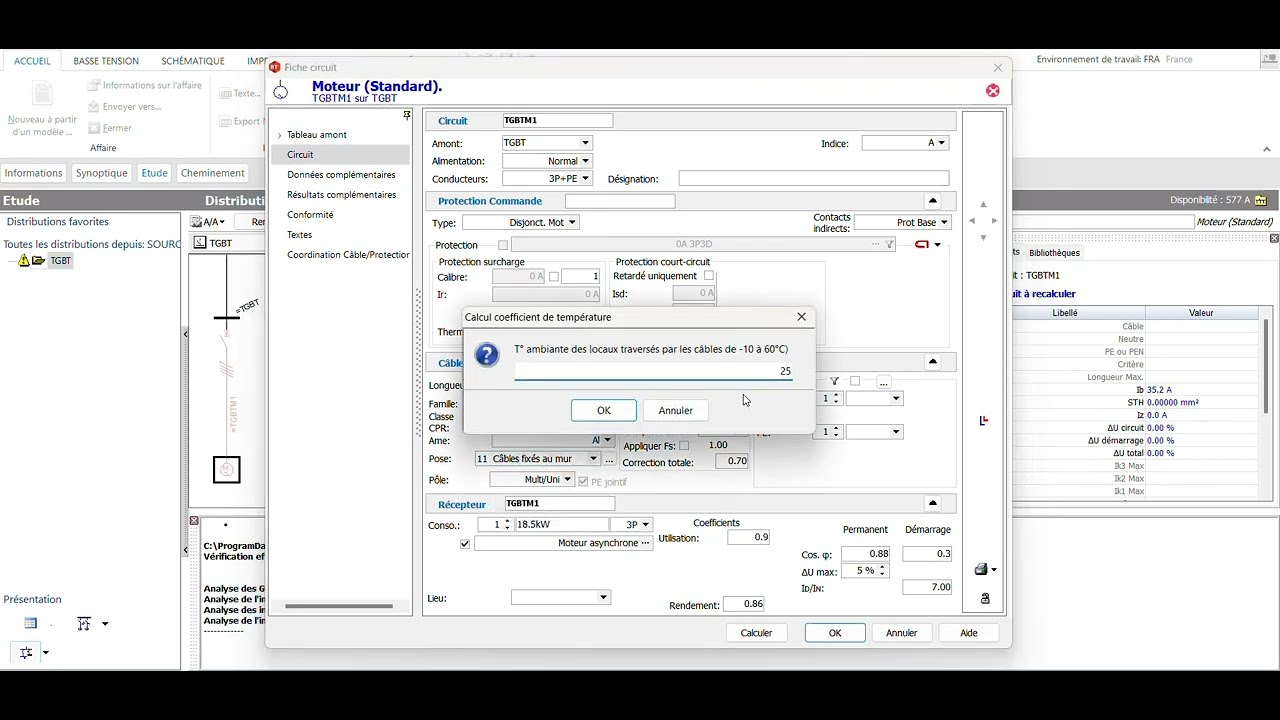Click the red error icon in Fiche circuit header
The width and height of the screenshot is (1280, 720).
pyautogui.click(x=992, y=91)
